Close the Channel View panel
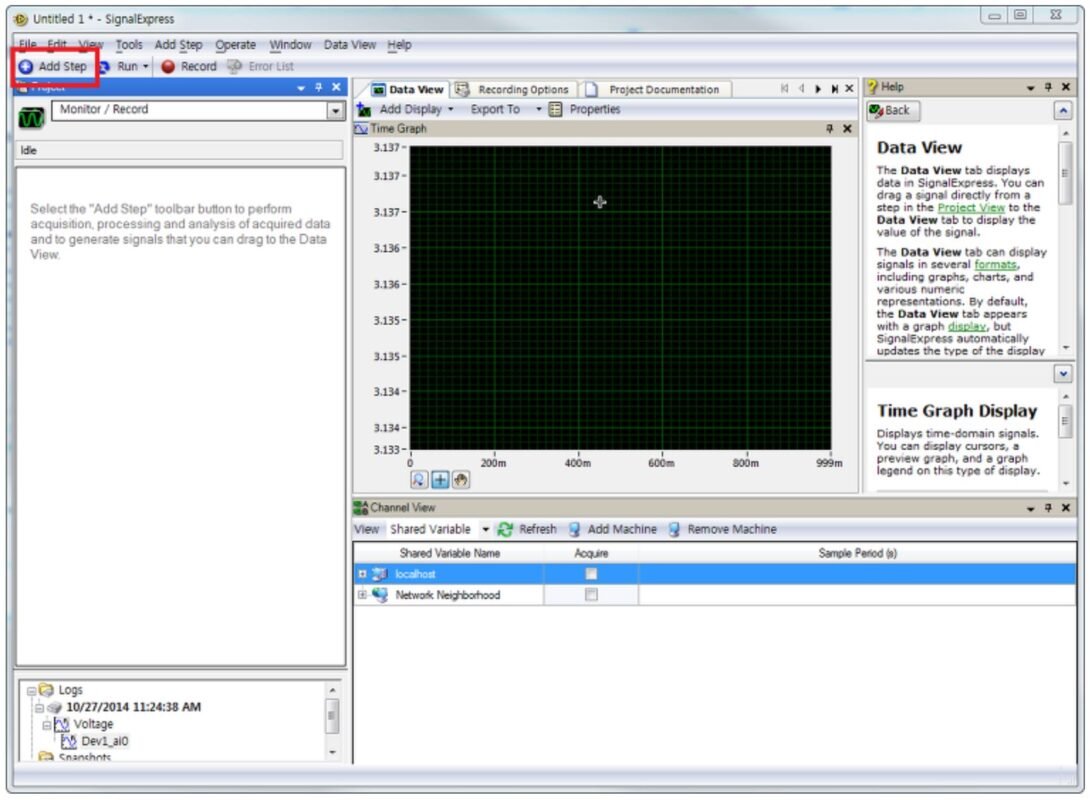 (x=1066, y=508)
